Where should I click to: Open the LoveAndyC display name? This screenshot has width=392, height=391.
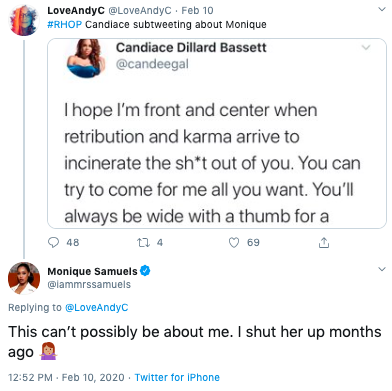click(x=76, y=10)
